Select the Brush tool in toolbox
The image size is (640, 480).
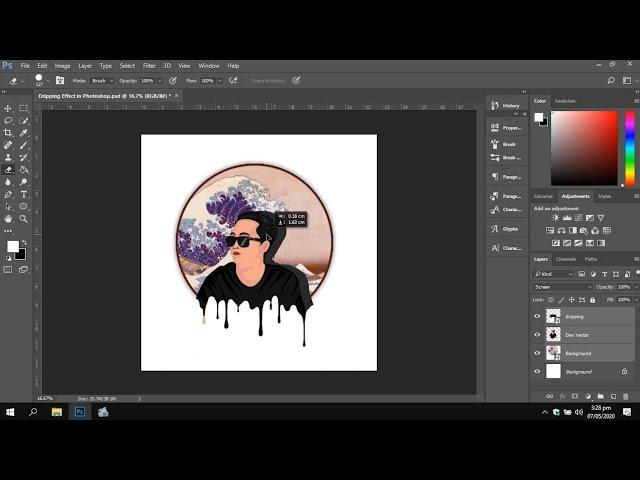(23, 145)
